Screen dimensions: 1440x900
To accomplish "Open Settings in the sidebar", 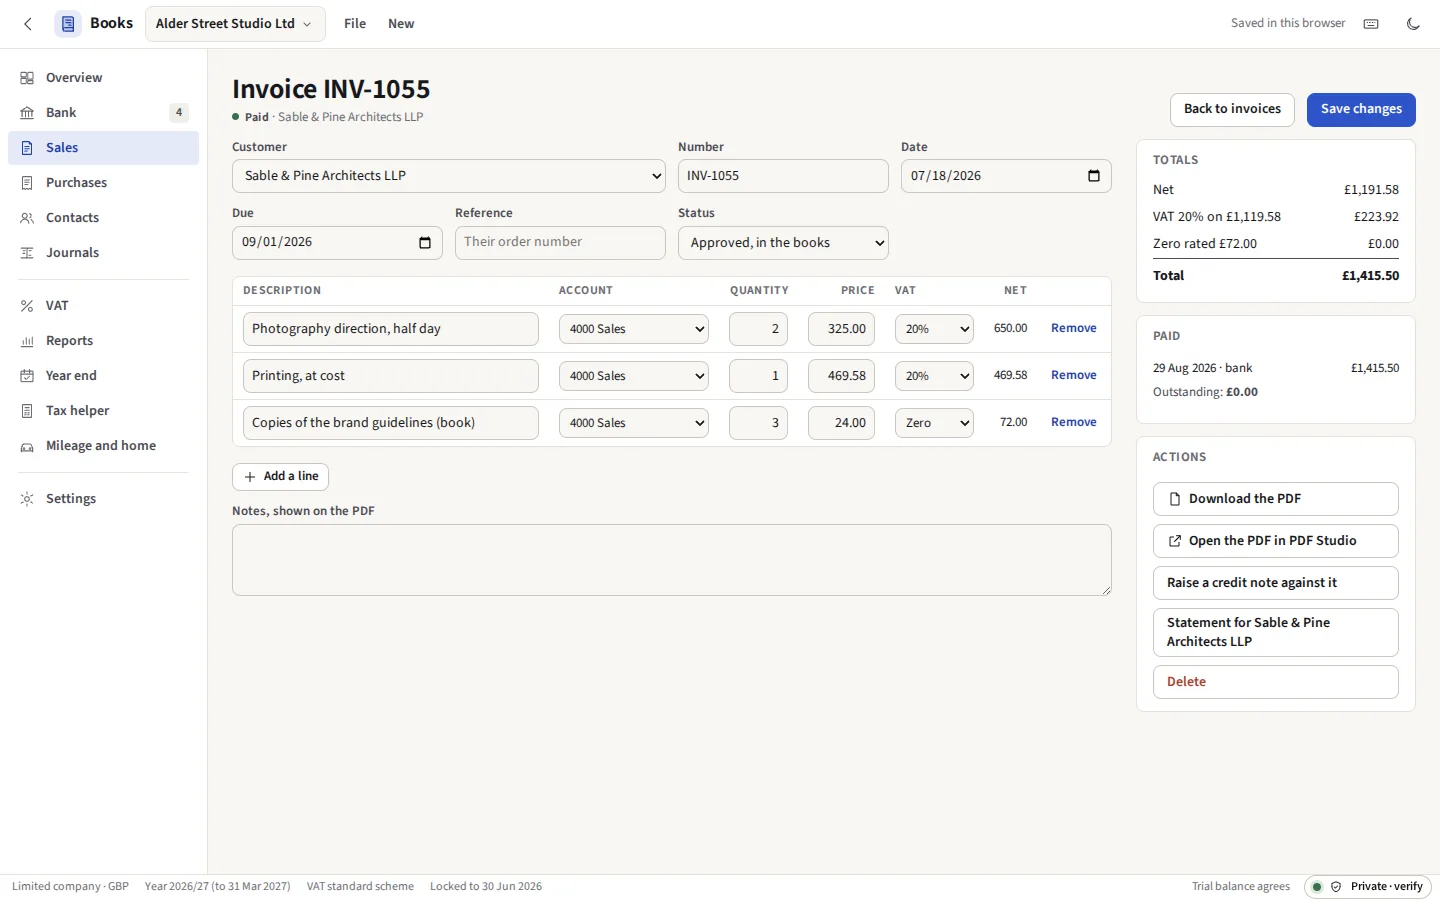I will pyautogui.click(x=104, y=499).
